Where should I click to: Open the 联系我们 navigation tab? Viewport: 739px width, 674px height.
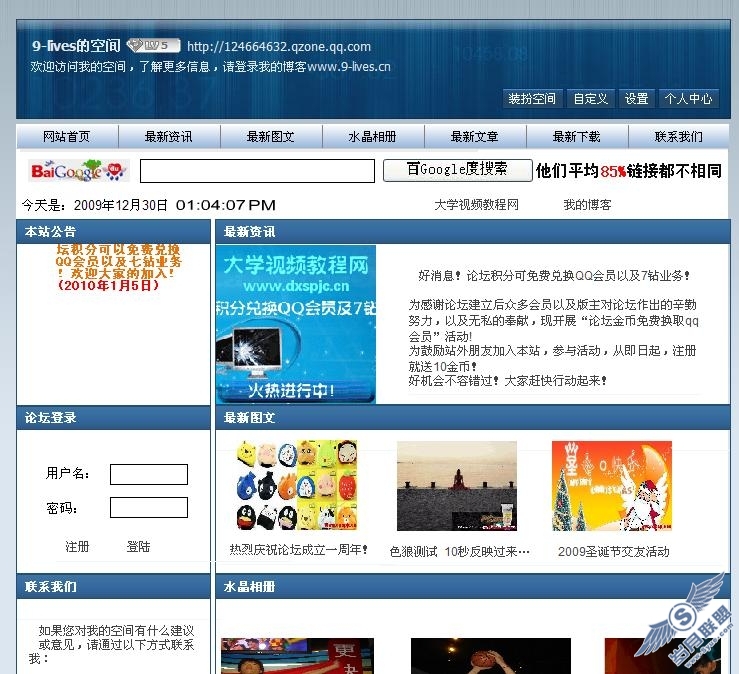pyautogui.click(x=678, y=137)
